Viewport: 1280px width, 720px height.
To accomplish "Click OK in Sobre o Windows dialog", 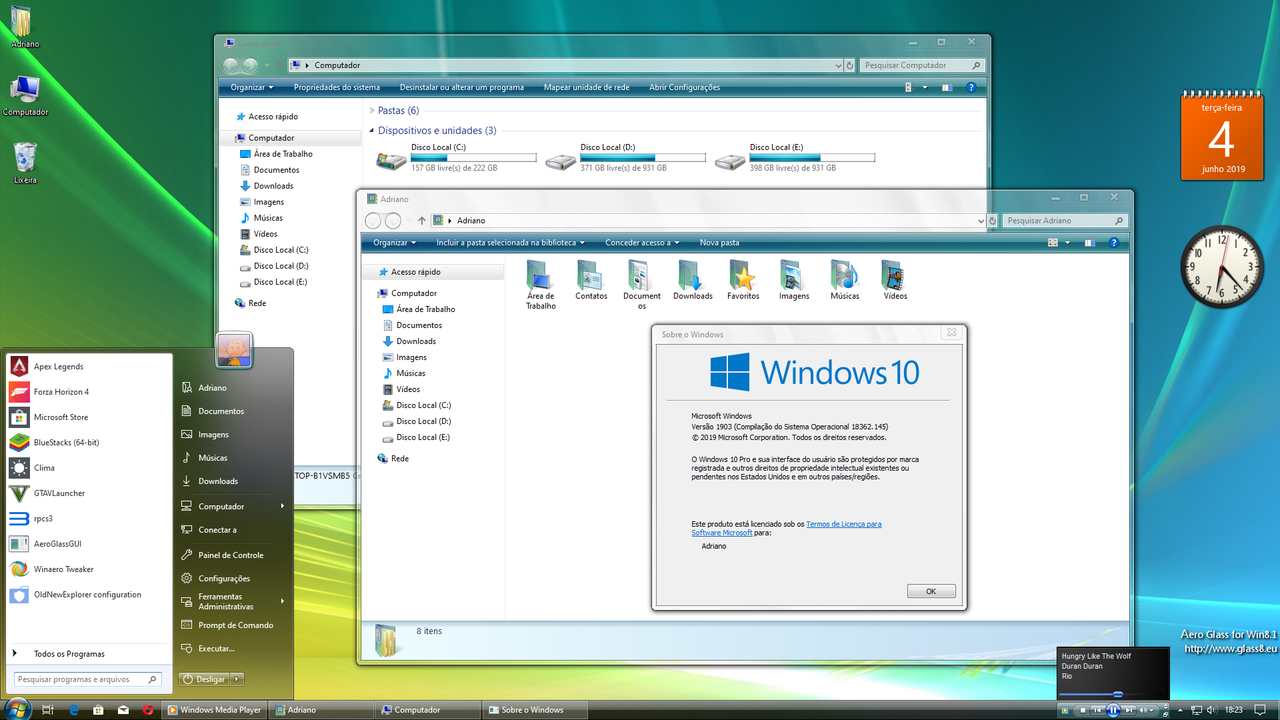I will [931, 592].
